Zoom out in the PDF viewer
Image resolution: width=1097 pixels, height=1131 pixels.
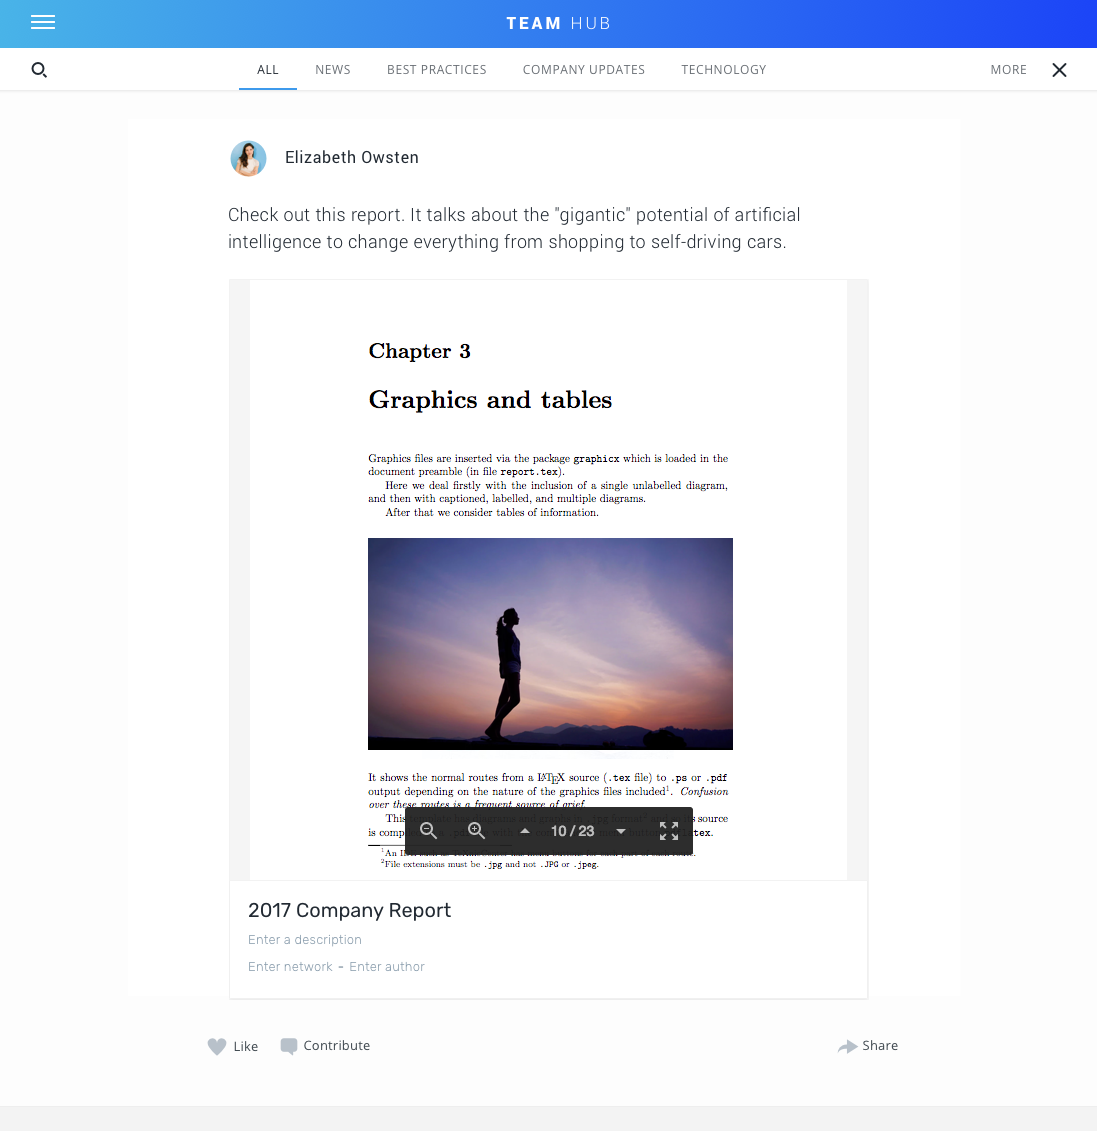pyautogui.click(x=428, y=831)
